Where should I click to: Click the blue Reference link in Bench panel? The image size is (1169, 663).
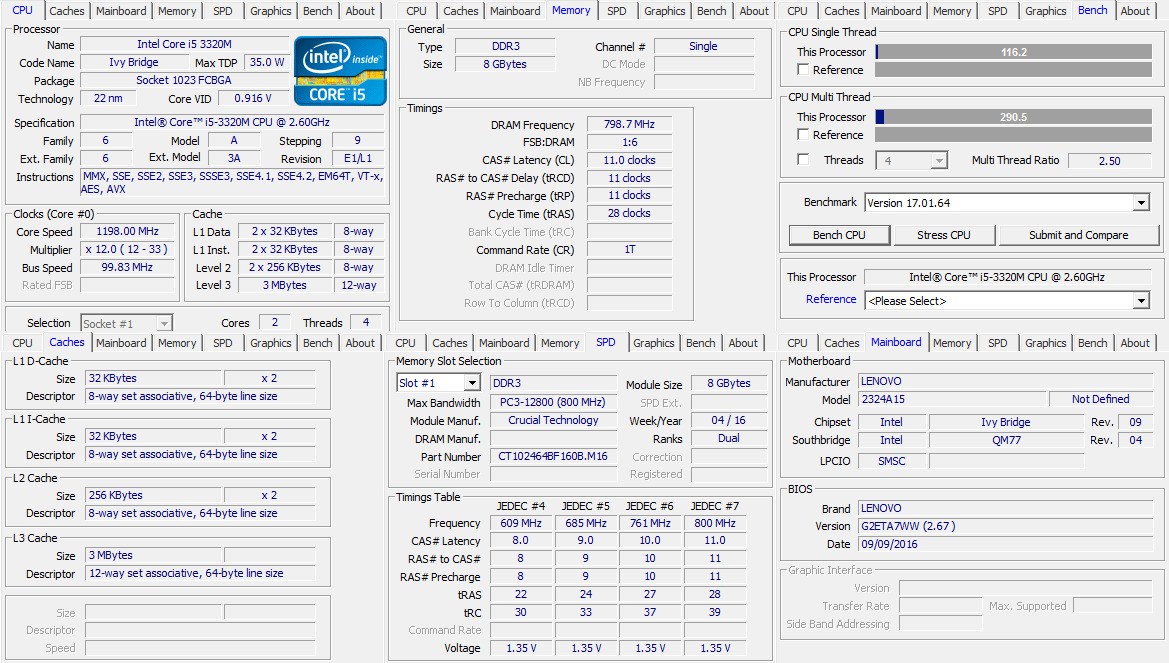click(x=831, y=299)
